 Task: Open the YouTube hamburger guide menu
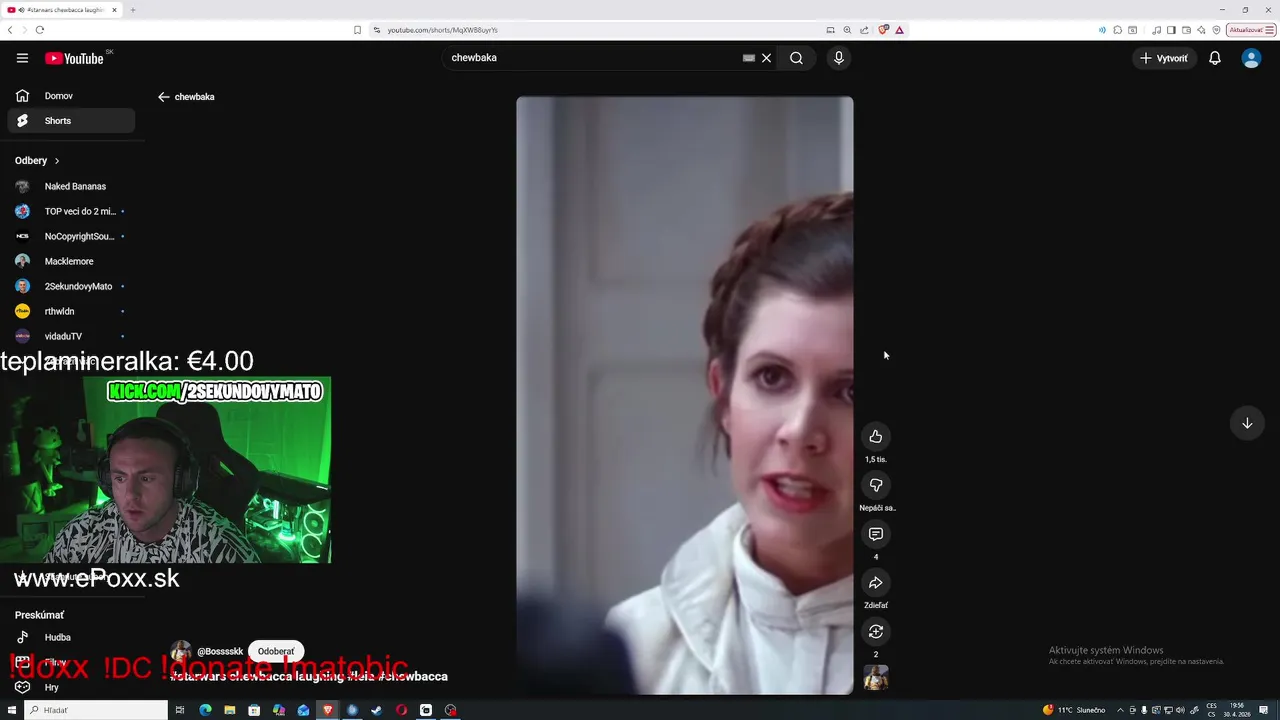(22, 58)
